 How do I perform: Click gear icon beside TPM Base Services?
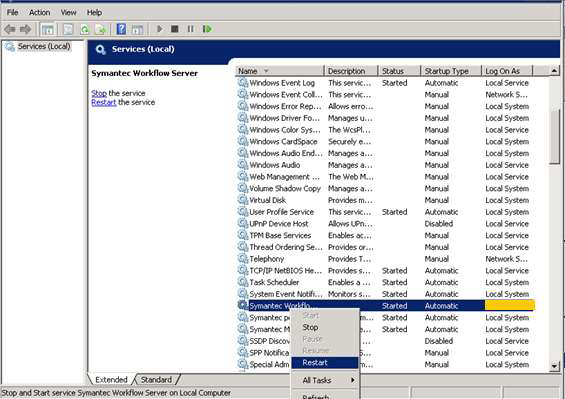click(243, 236)
